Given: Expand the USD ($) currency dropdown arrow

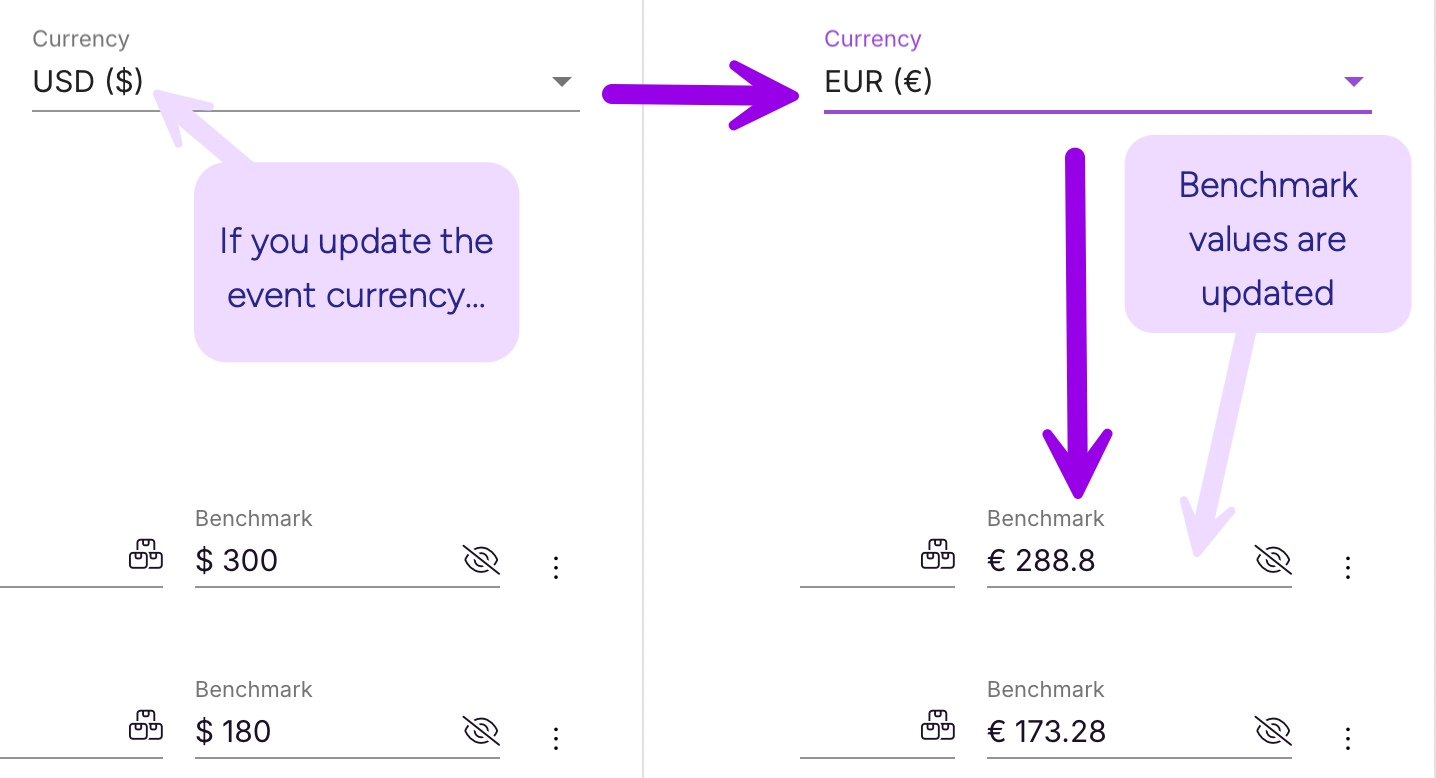Looking at the screenshot, I should pos(562,82).
